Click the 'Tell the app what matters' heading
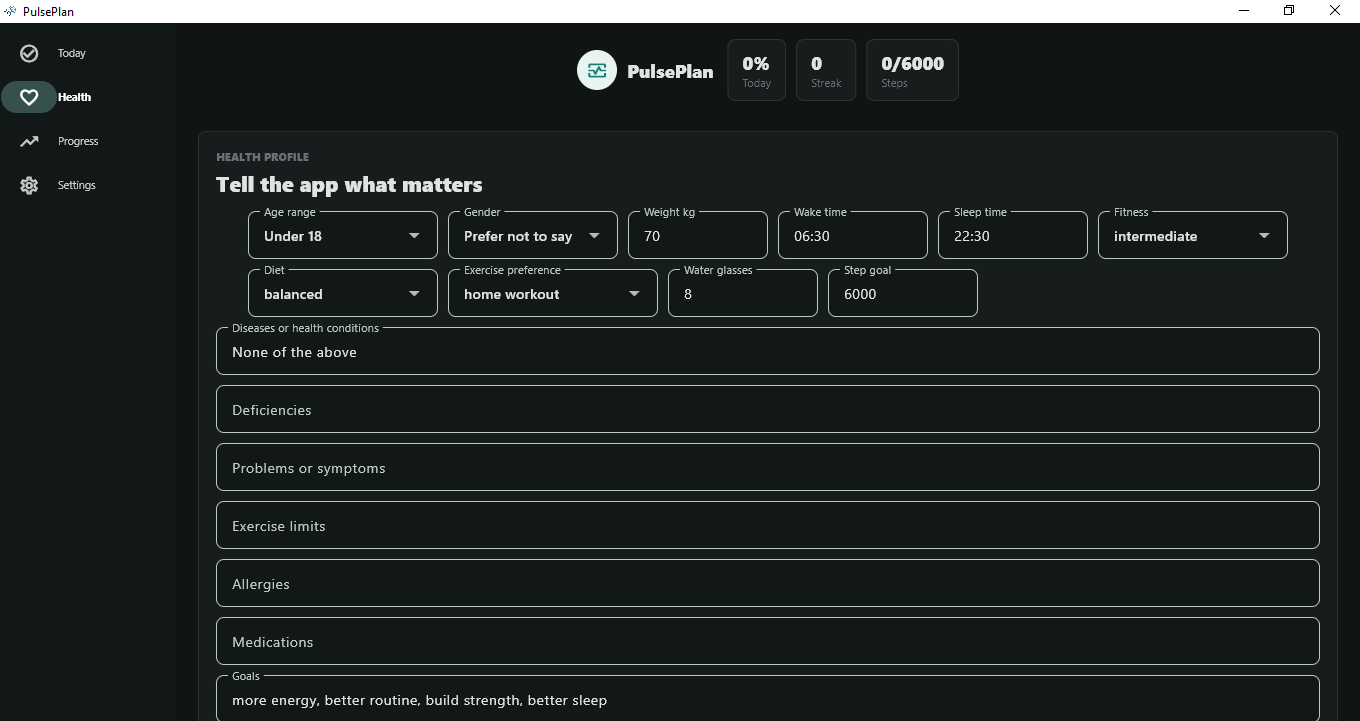Image resolution: width=1360 pixels, height=721 pixels. point(349,184)
